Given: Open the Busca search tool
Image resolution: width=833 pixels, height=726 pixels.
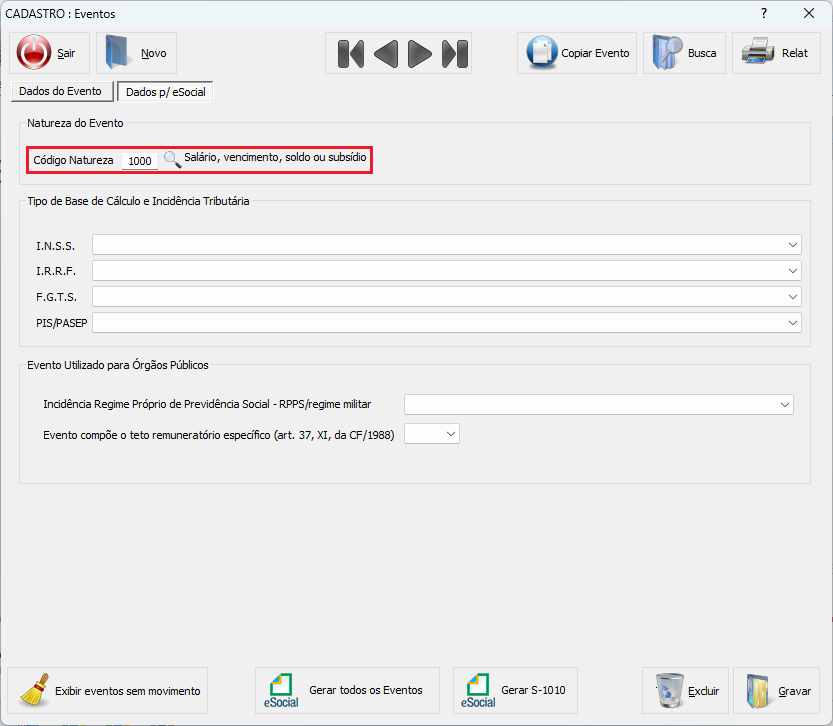Looking at the screenshot, I should click(x=685, y=53).
